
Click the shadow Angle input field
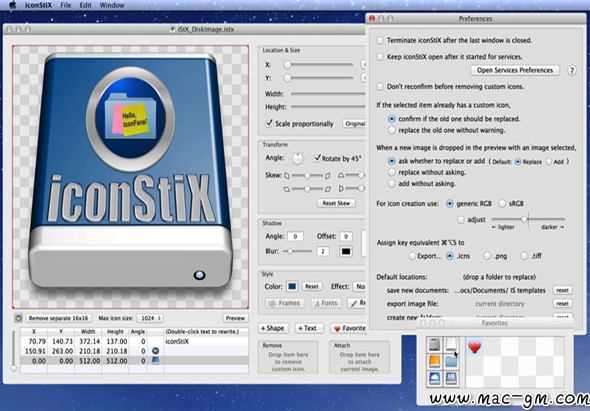click(295, 236)
